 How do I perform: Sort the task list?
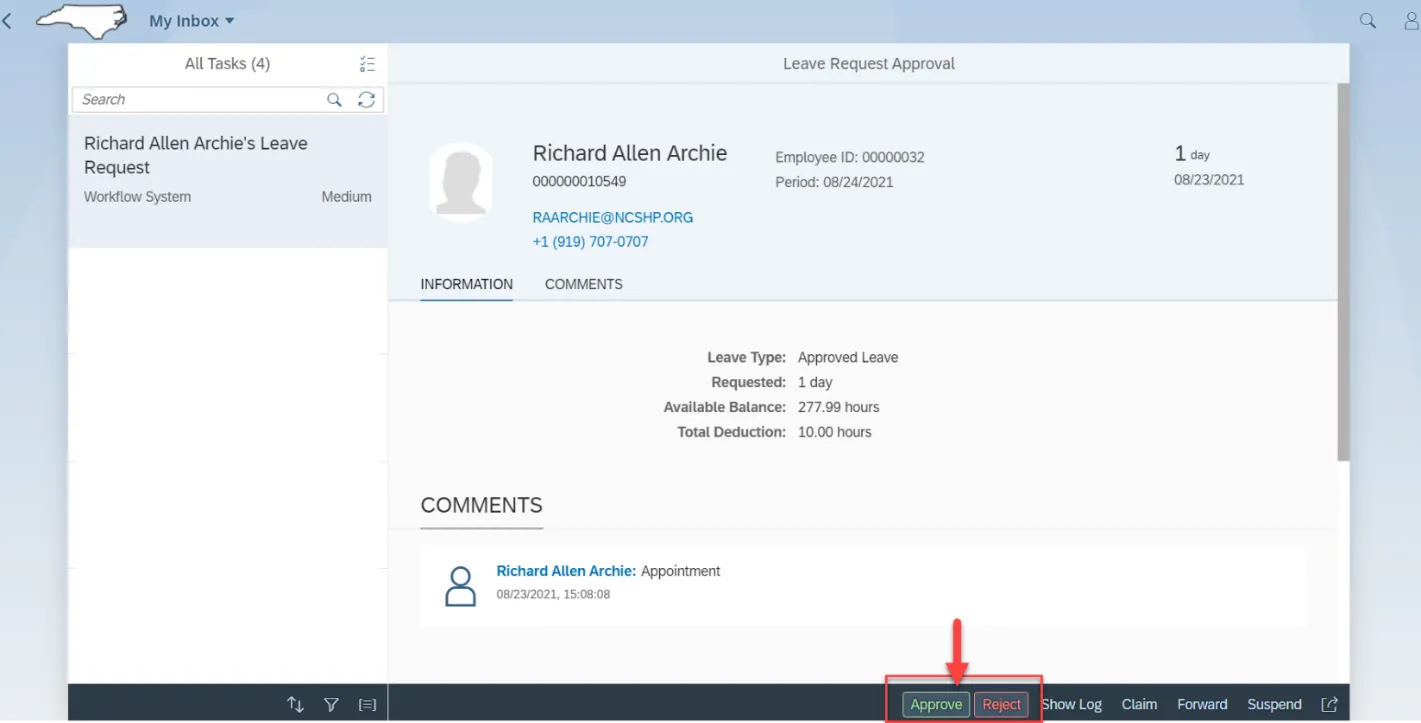295,704
